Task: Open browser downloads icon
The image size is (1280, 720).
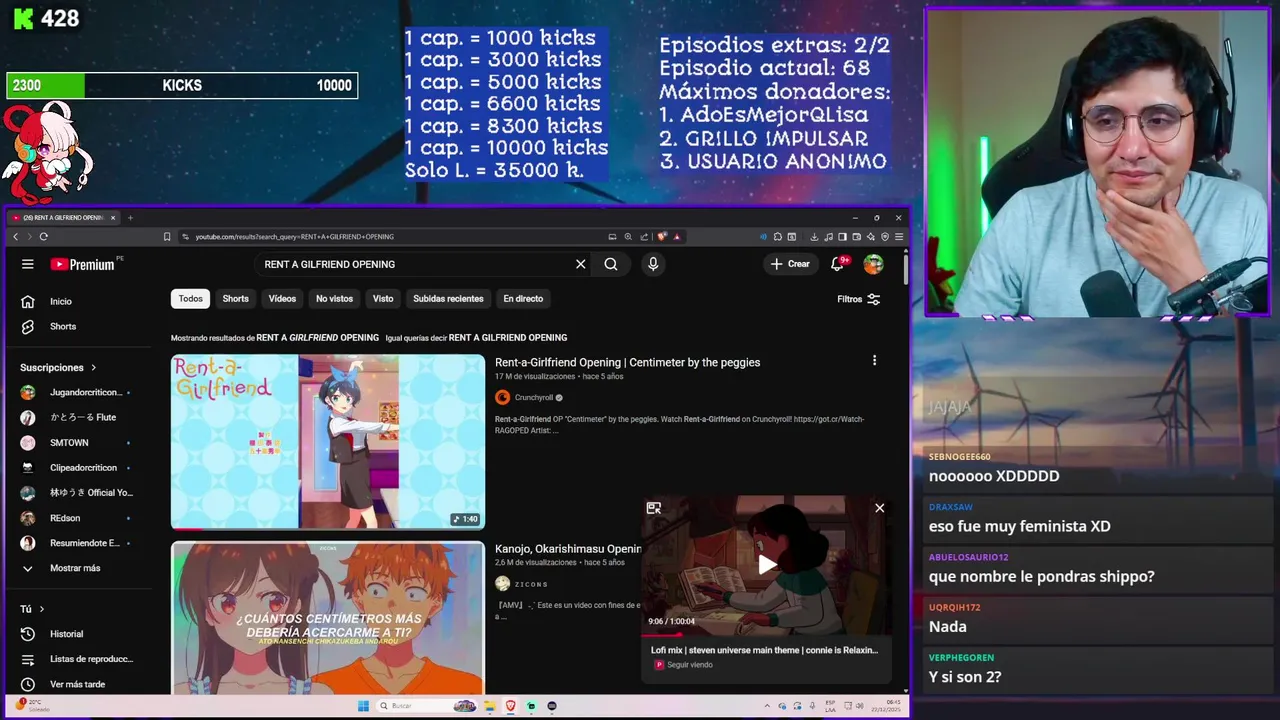Action: click(814, 237)
